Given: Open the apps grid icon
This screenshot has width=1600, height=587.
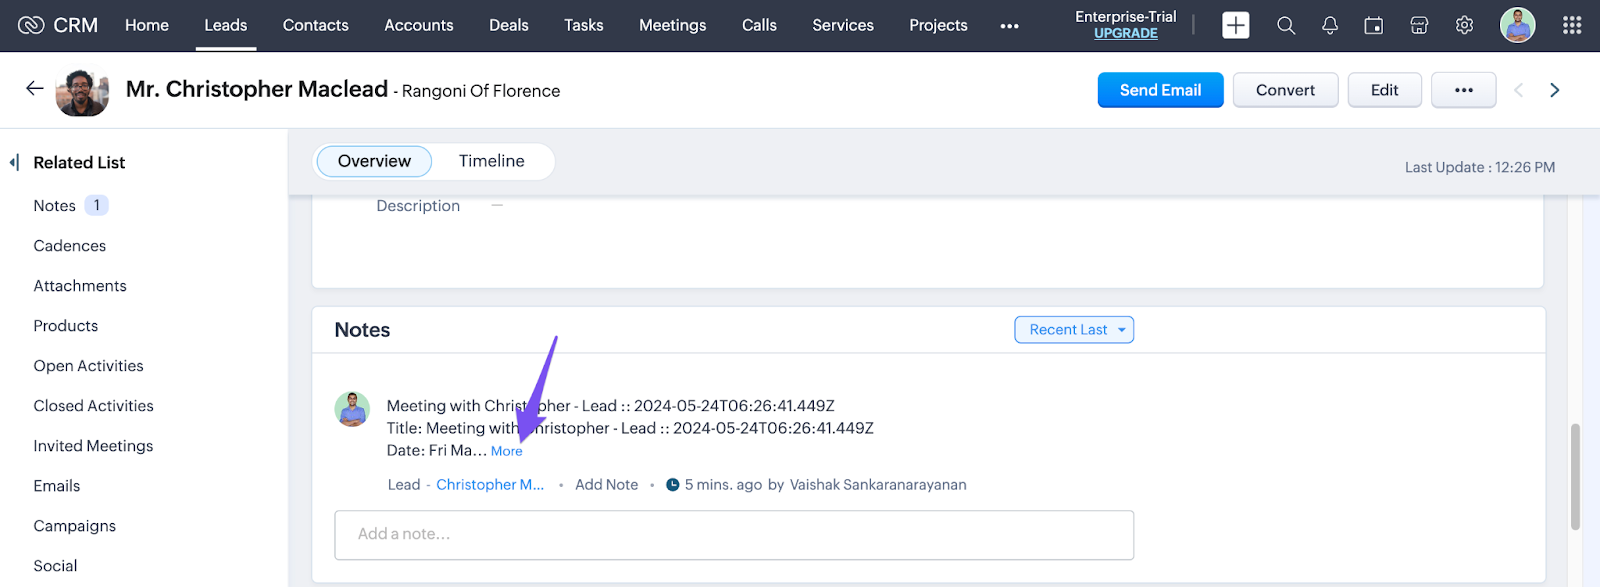Looking at the screenshot, I should tap(1572, 26).
